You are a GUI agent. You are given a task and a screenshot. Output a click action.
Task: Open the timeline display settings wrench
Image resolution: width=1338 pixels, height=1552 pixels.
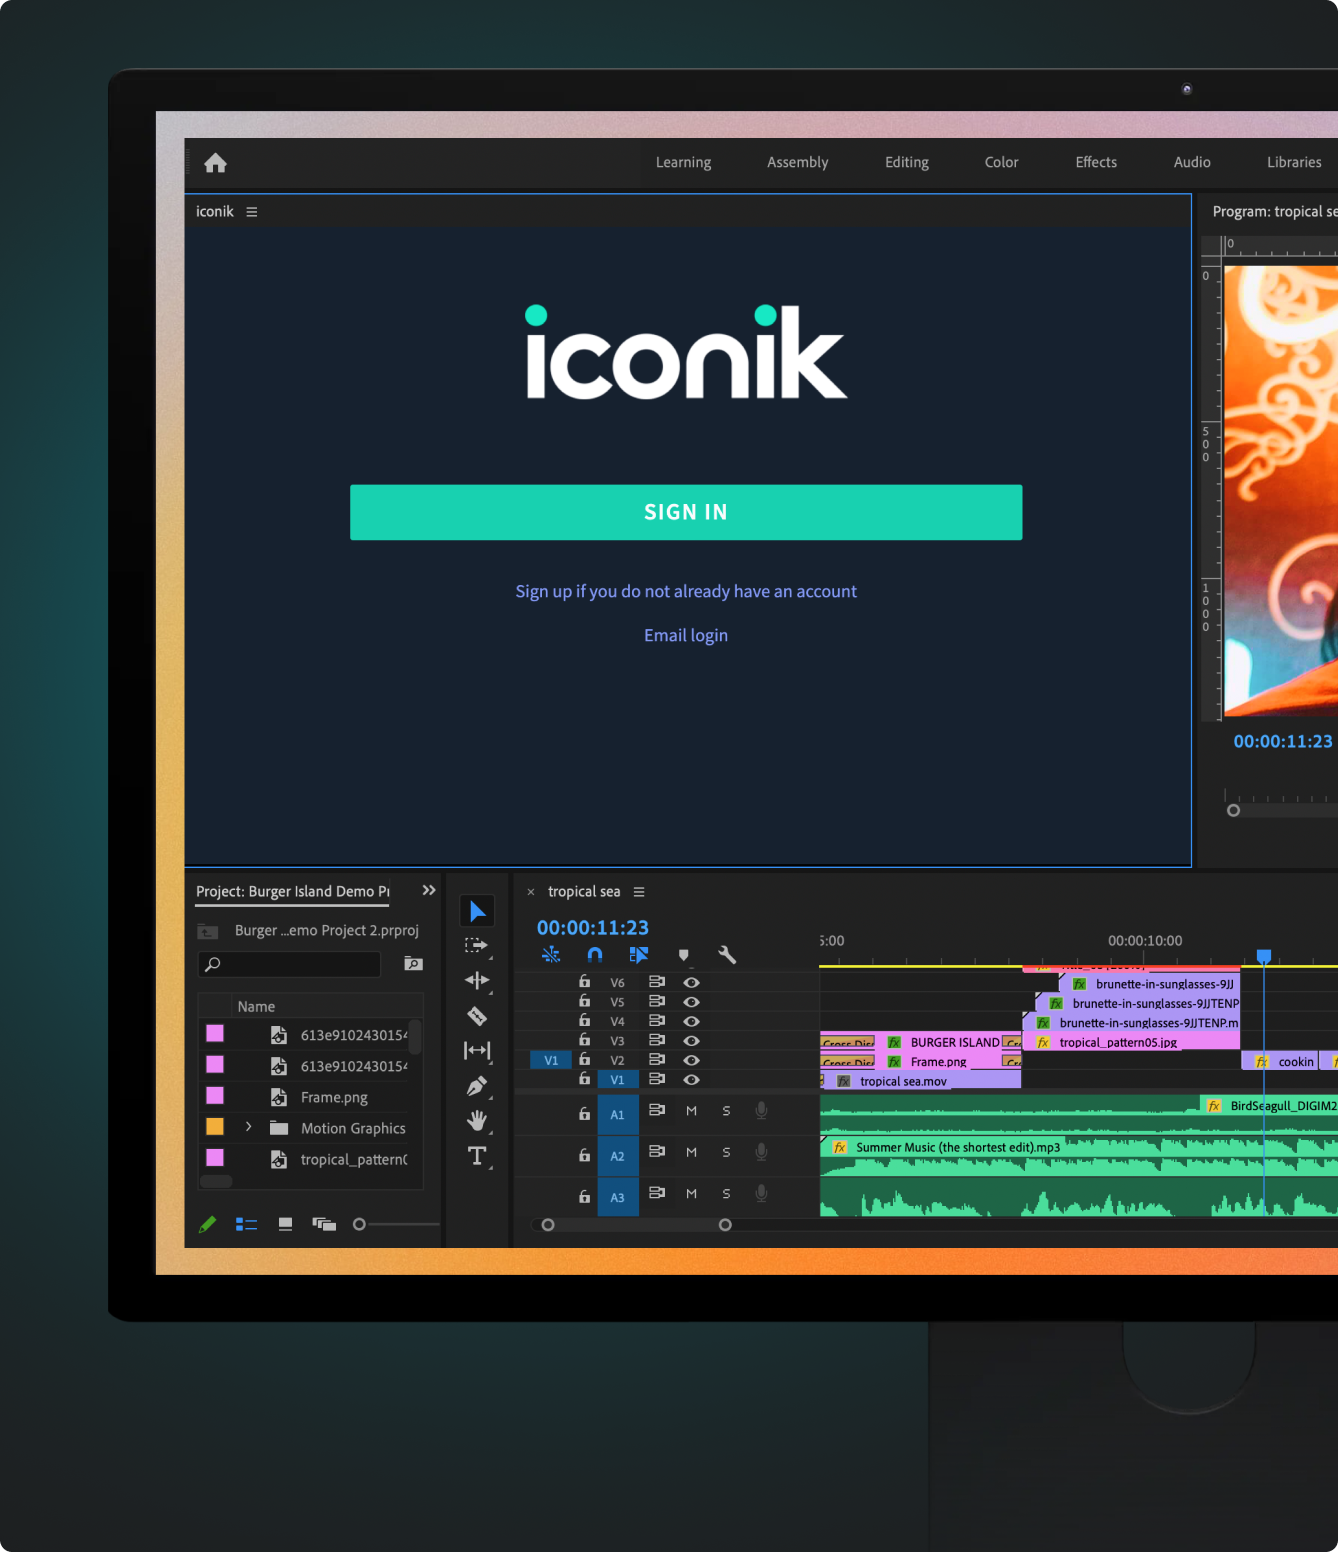tap(727, 955)
